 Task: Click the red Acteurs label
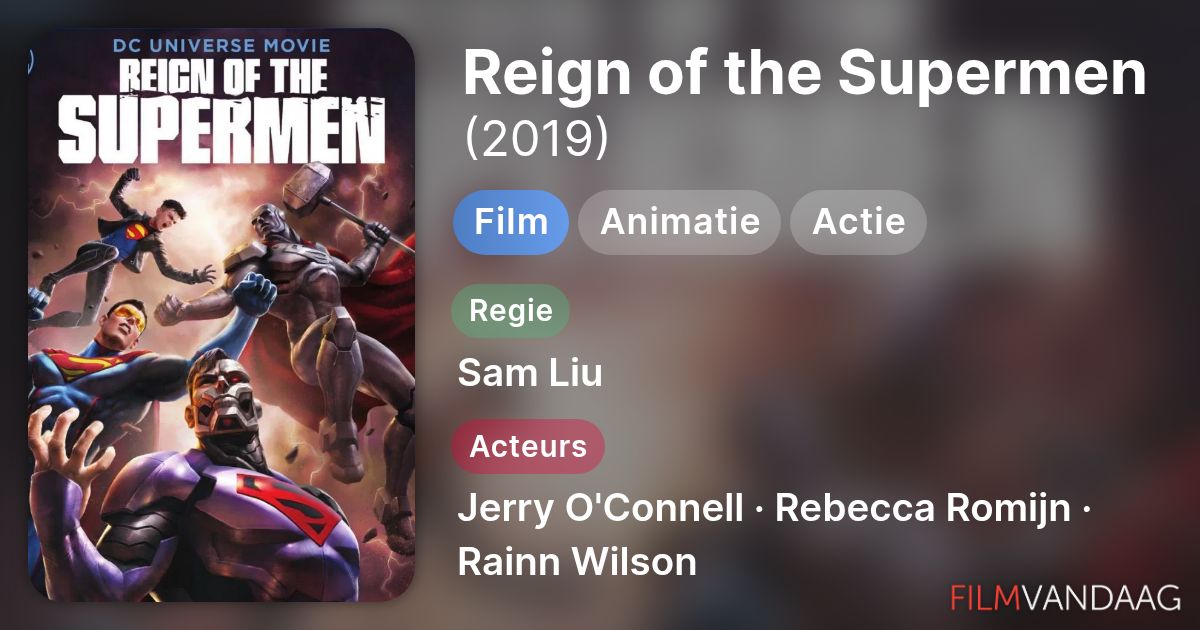click(528, 446)
